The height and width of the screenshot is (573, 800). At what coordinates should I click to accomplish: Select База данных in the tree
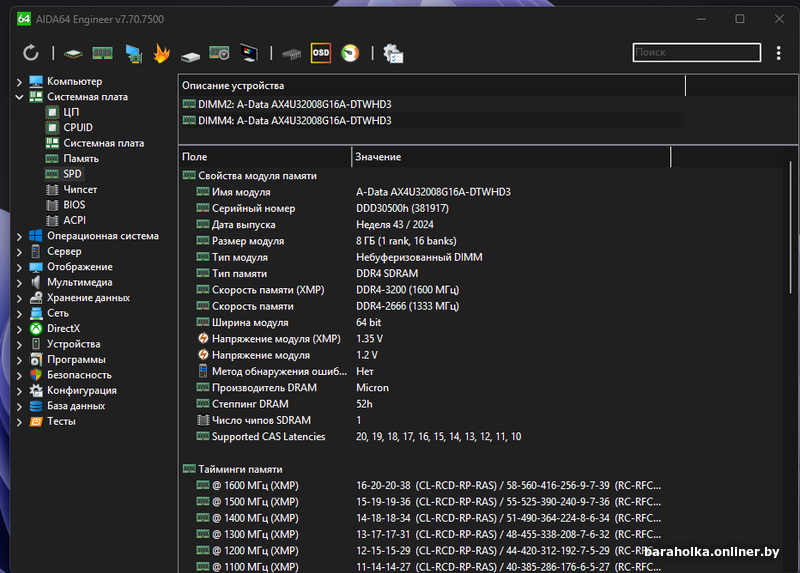tap(76, 406)
